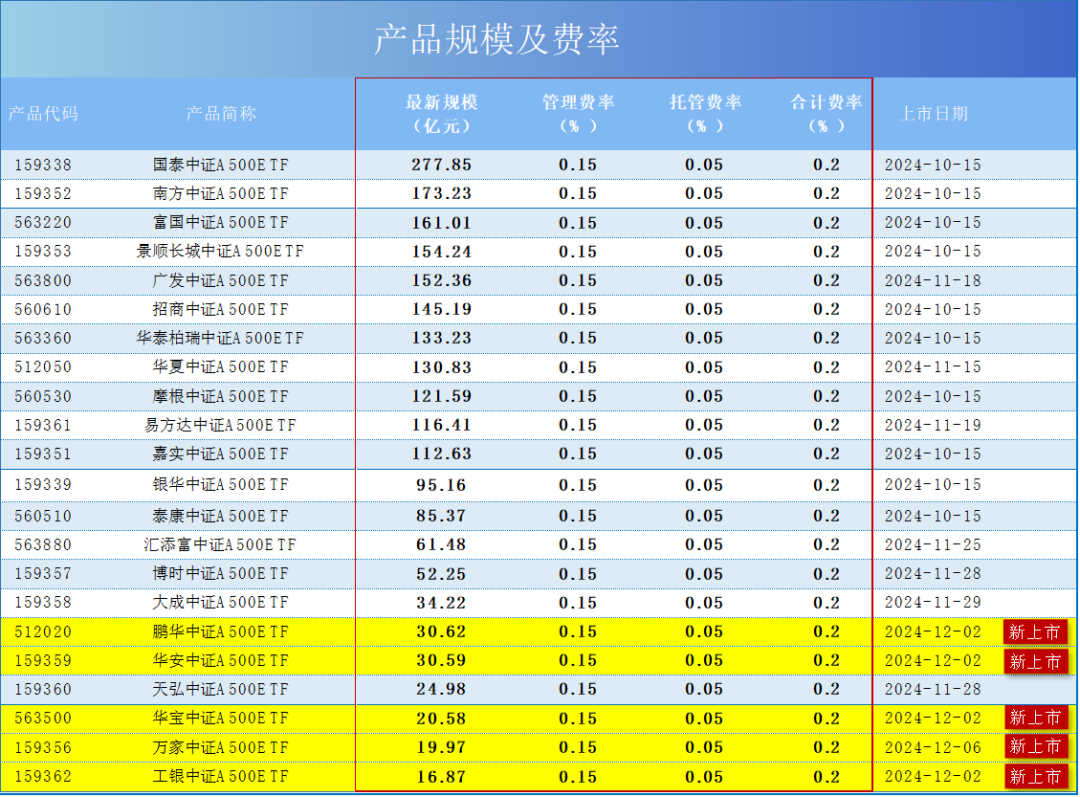
Task: Select the name 南方中证A500ETF
Action: pyautogui.click(x=221, y=194)
